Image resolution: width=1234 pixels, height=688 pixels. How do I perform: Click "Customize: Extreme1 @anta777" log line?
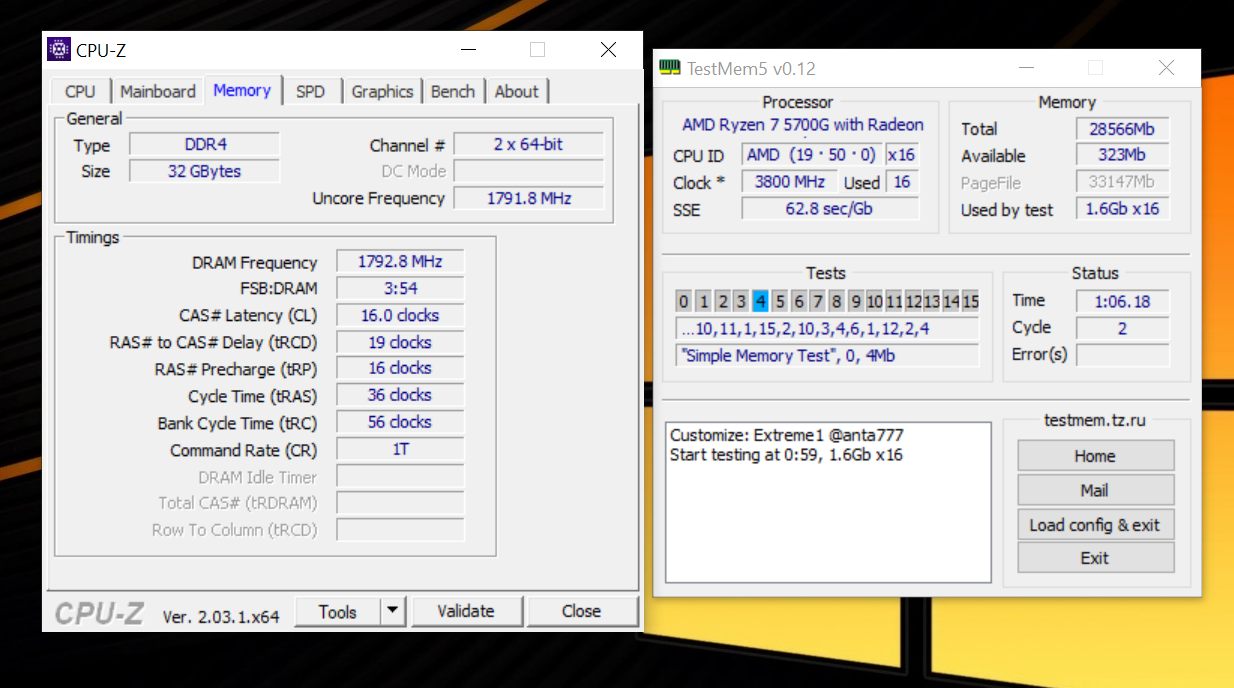(x=787, y=435)
